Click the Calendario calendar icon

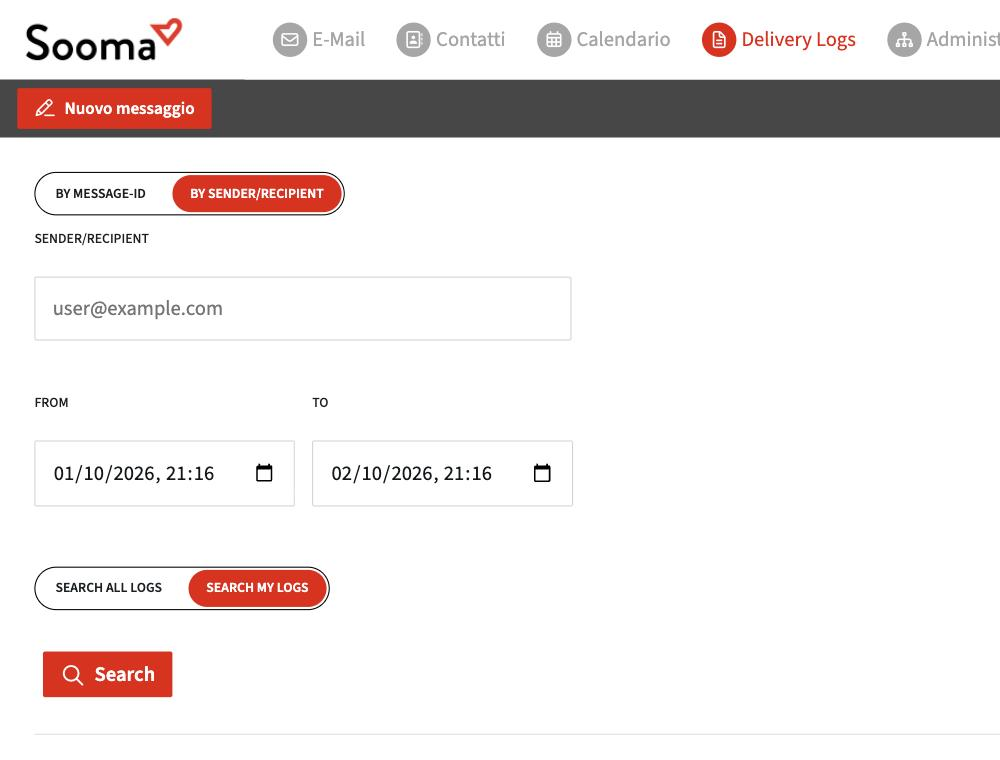click(x=554, y=40)
